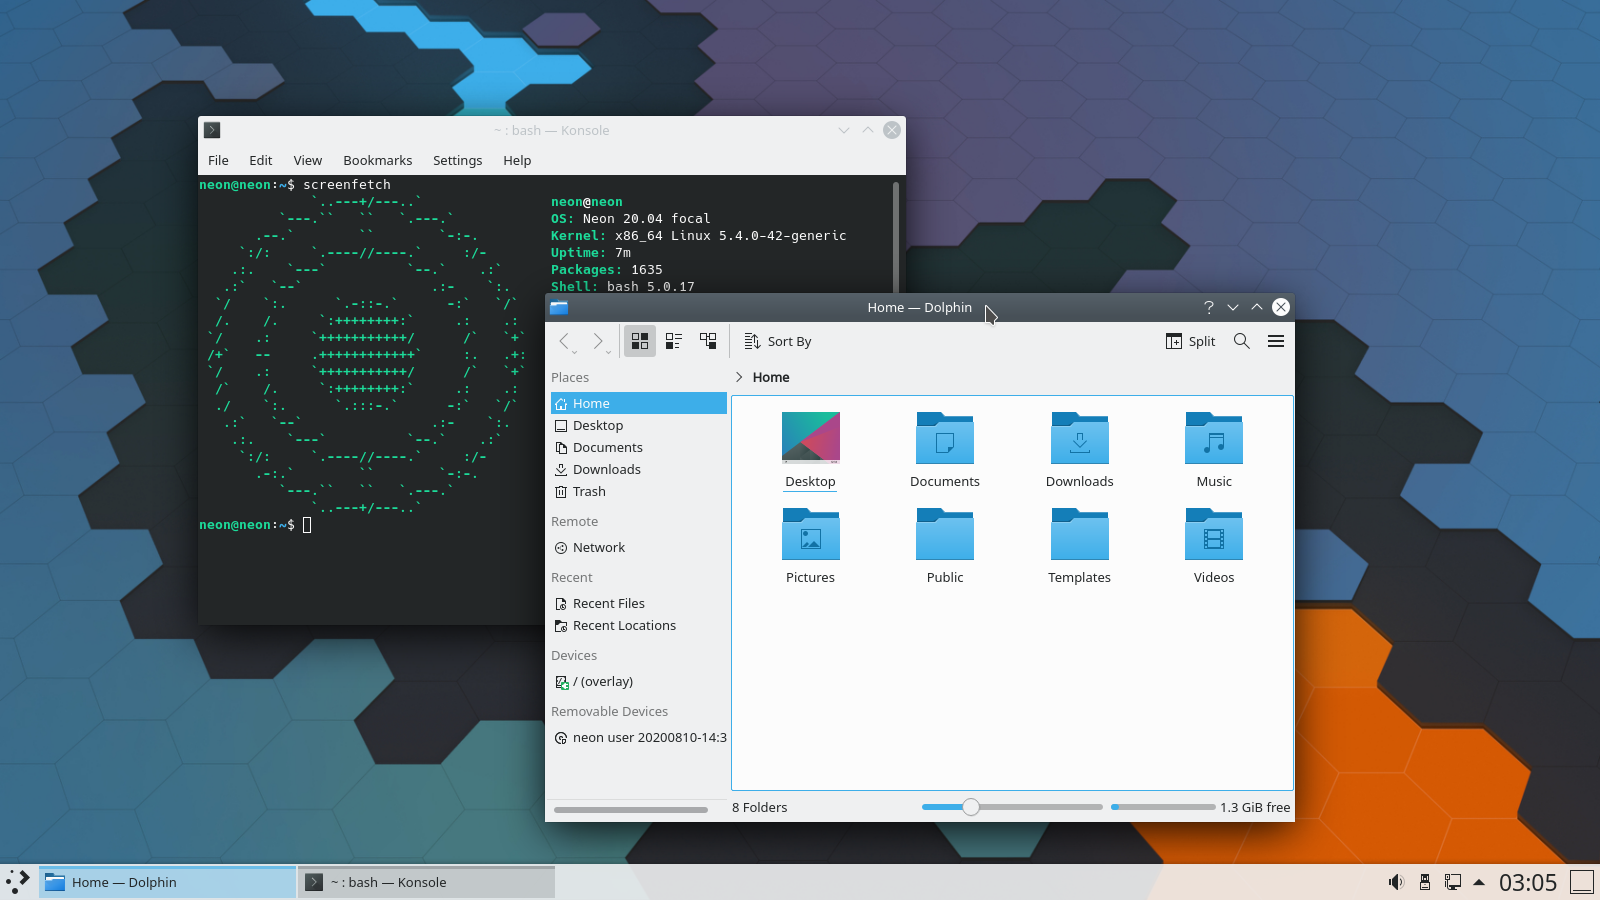Activate the Icons view mode
1600x900 pixels.
(x=640, y=341)
